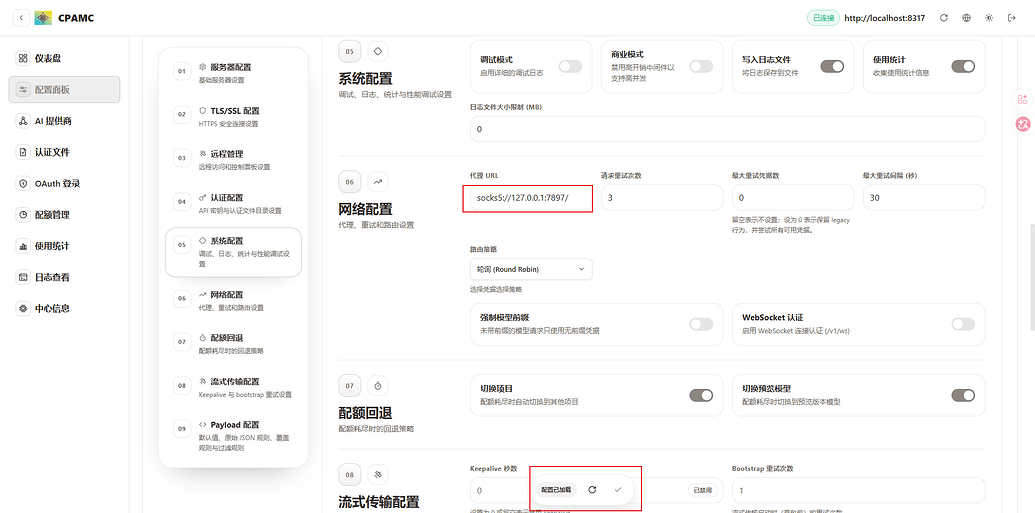Jump to 03 远程管理 section
Viewport: 1035px width, 513px height.
click(233, 160)
